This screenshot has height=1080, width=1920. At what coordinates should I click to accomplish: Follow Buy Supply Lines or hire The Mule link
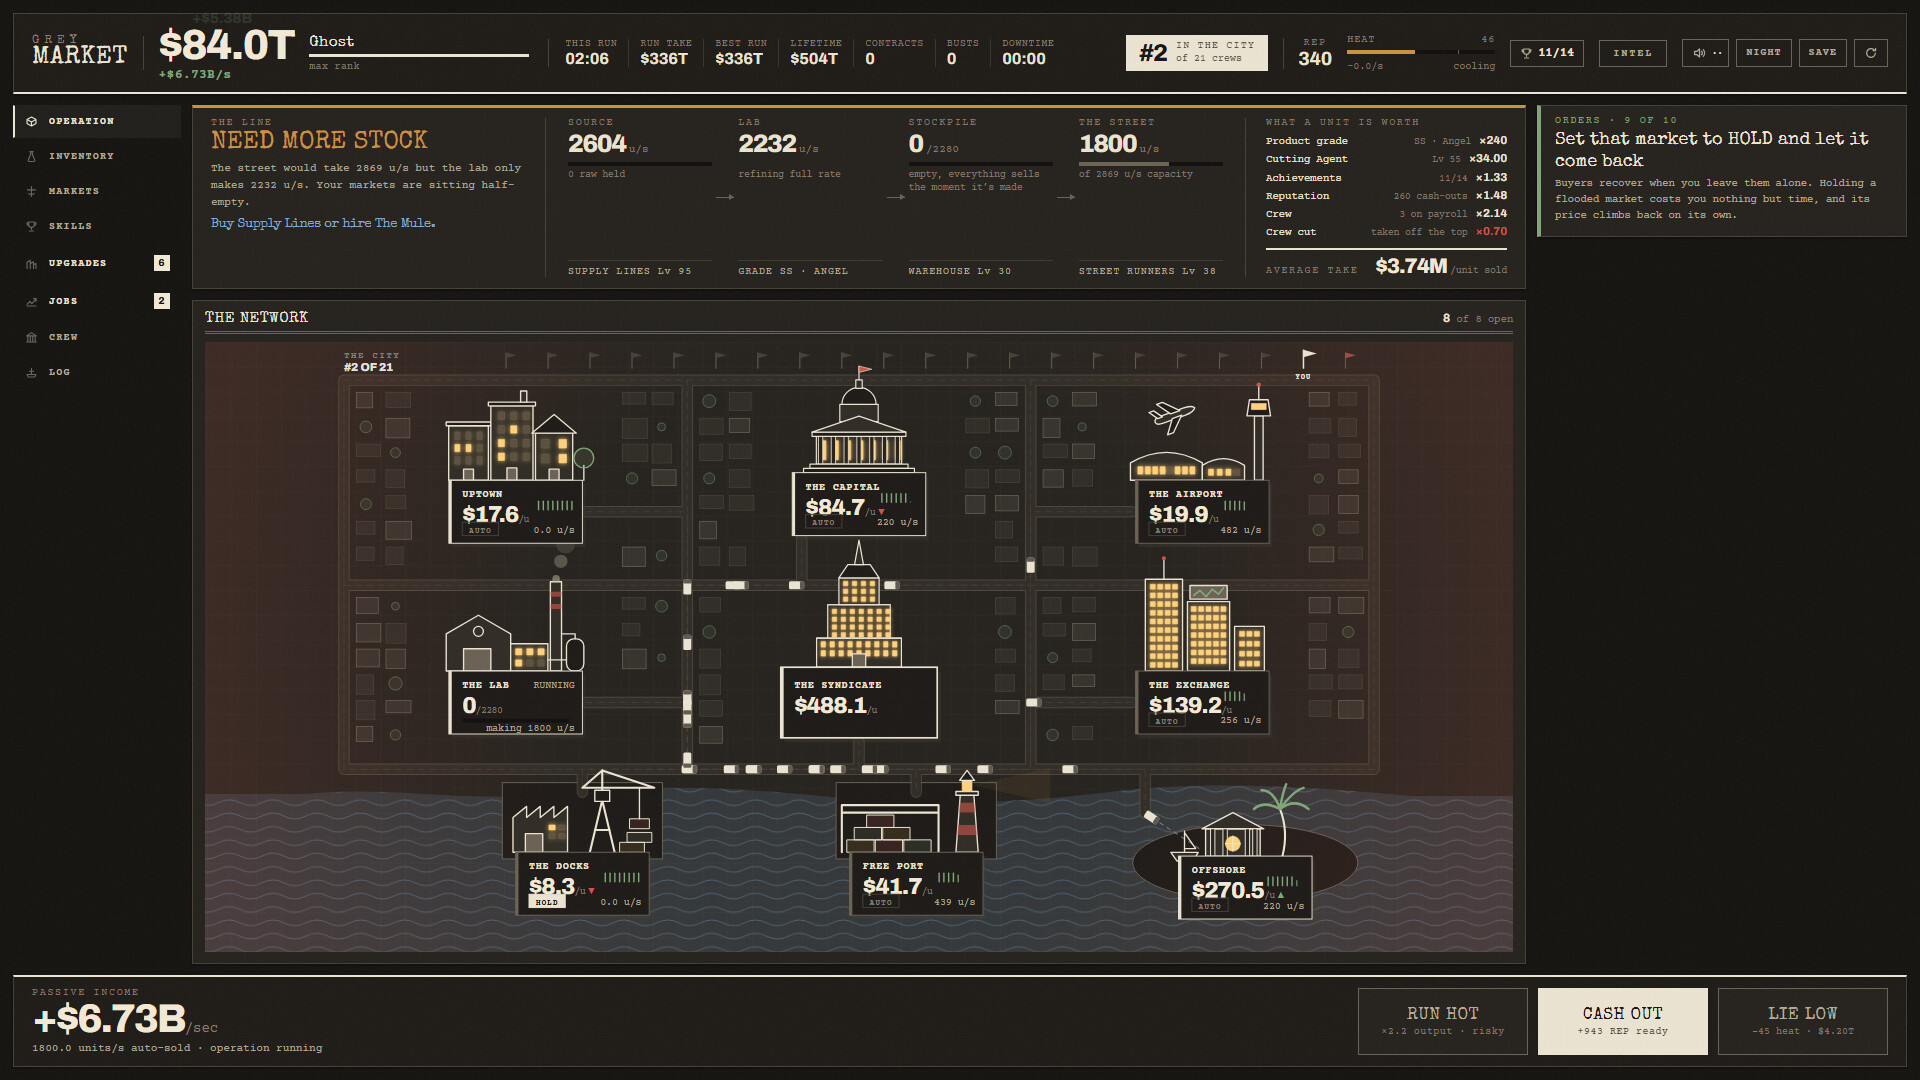tap(323, 223)
